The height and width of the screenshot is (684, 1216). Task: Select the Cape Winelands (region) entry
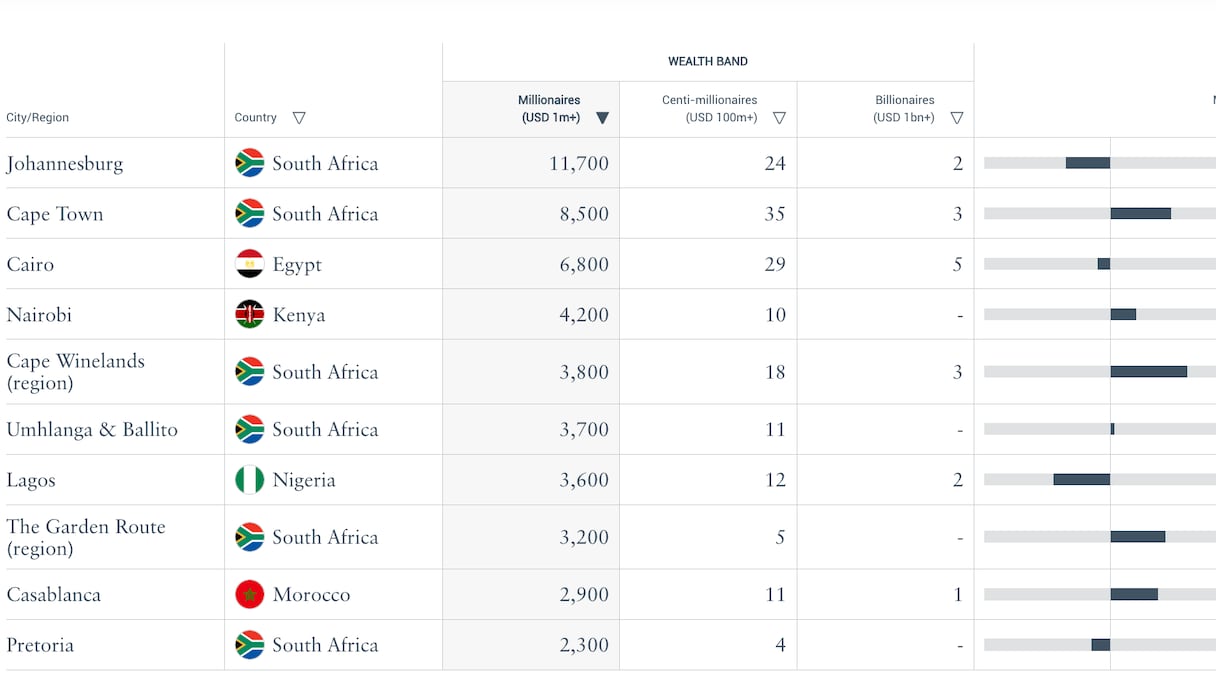tap(75, 372)
